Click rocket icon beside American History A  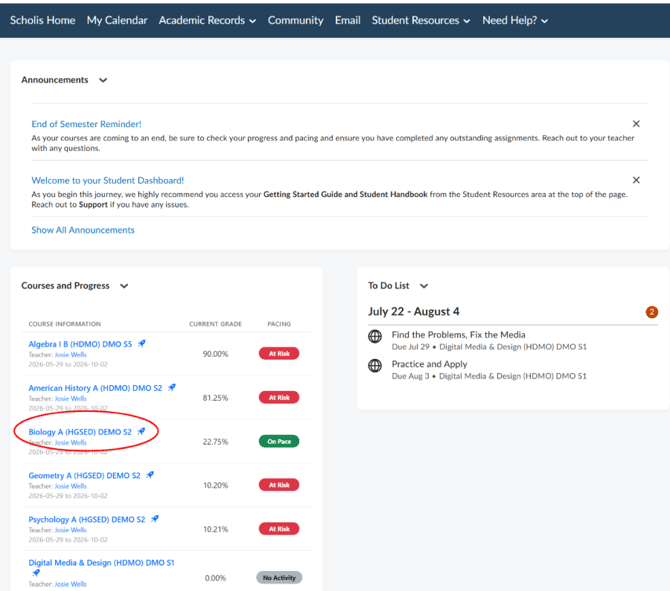[x=171, y=387]
